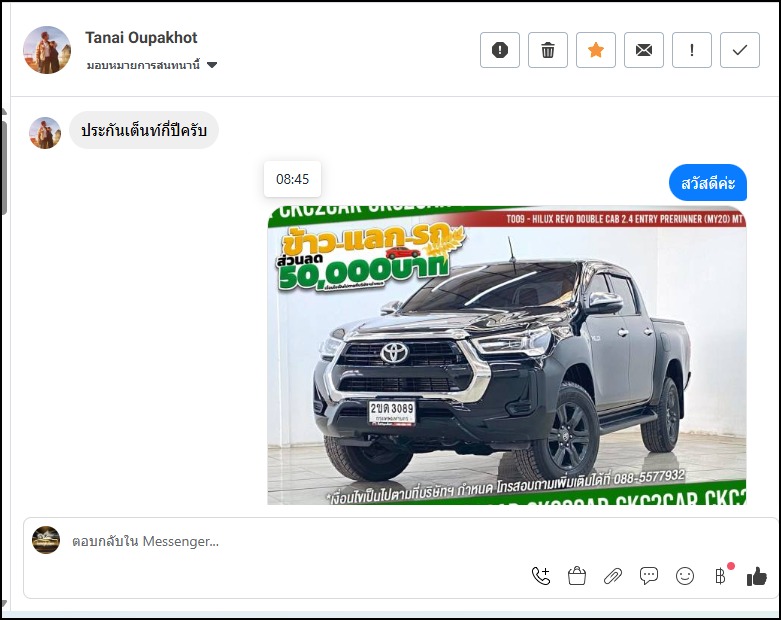Delete conversation with the trash icon

[x=548, y=50]
